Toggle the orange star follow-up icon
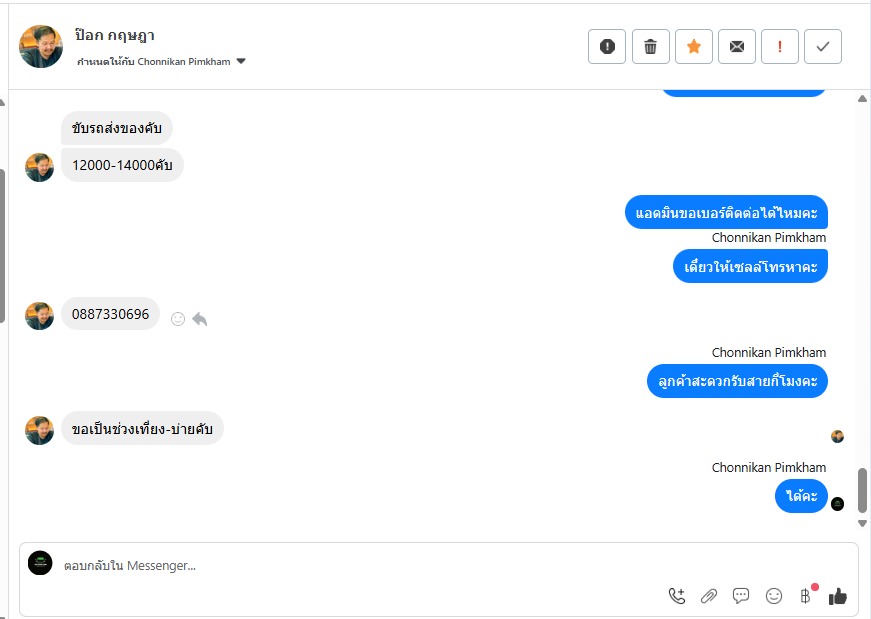The width and height of the screenshot is (871, 619). click(694, 47)
